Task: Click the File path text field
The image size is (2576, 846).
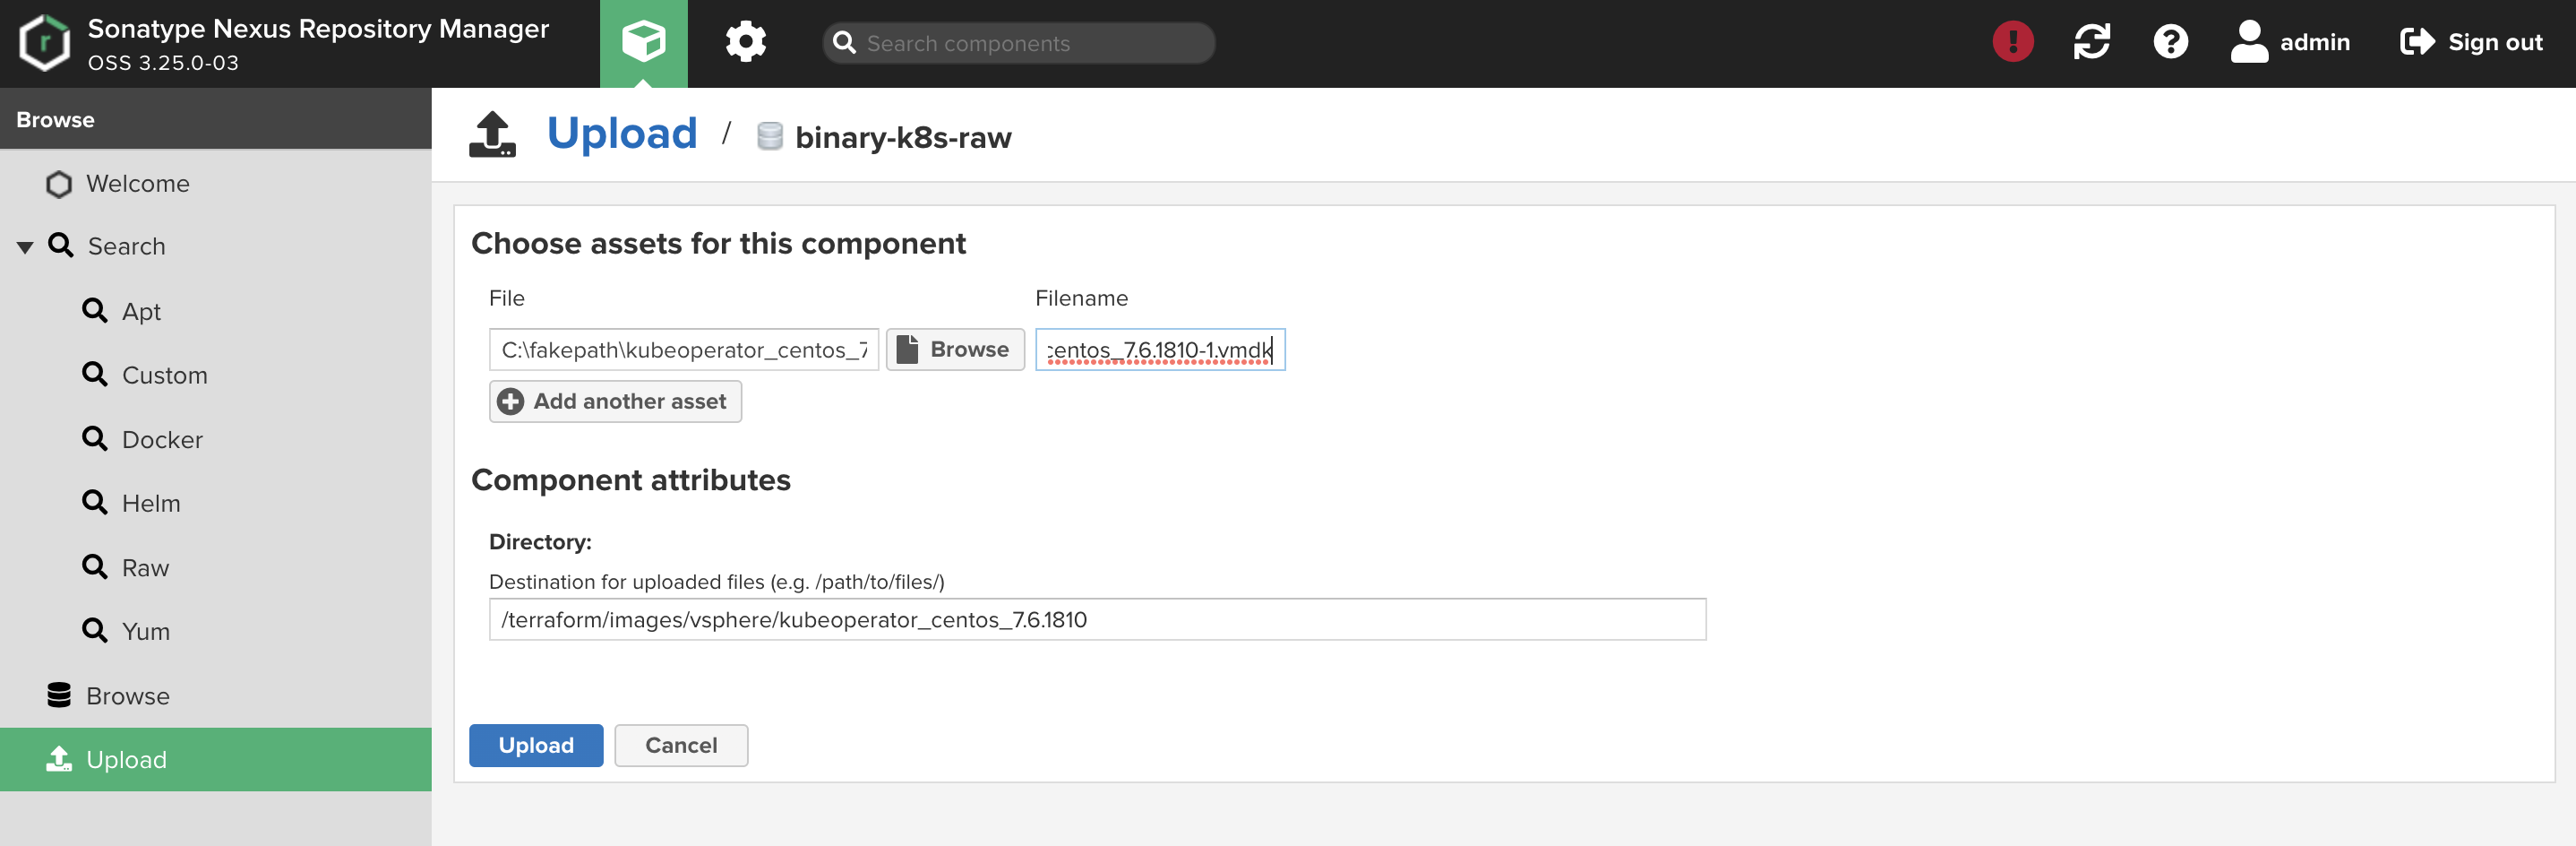Action: point(684,350)
